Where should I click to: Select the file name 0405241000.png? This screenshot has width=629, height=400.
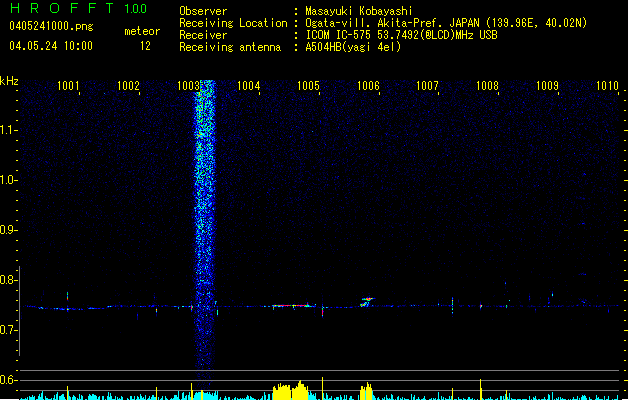51,26
